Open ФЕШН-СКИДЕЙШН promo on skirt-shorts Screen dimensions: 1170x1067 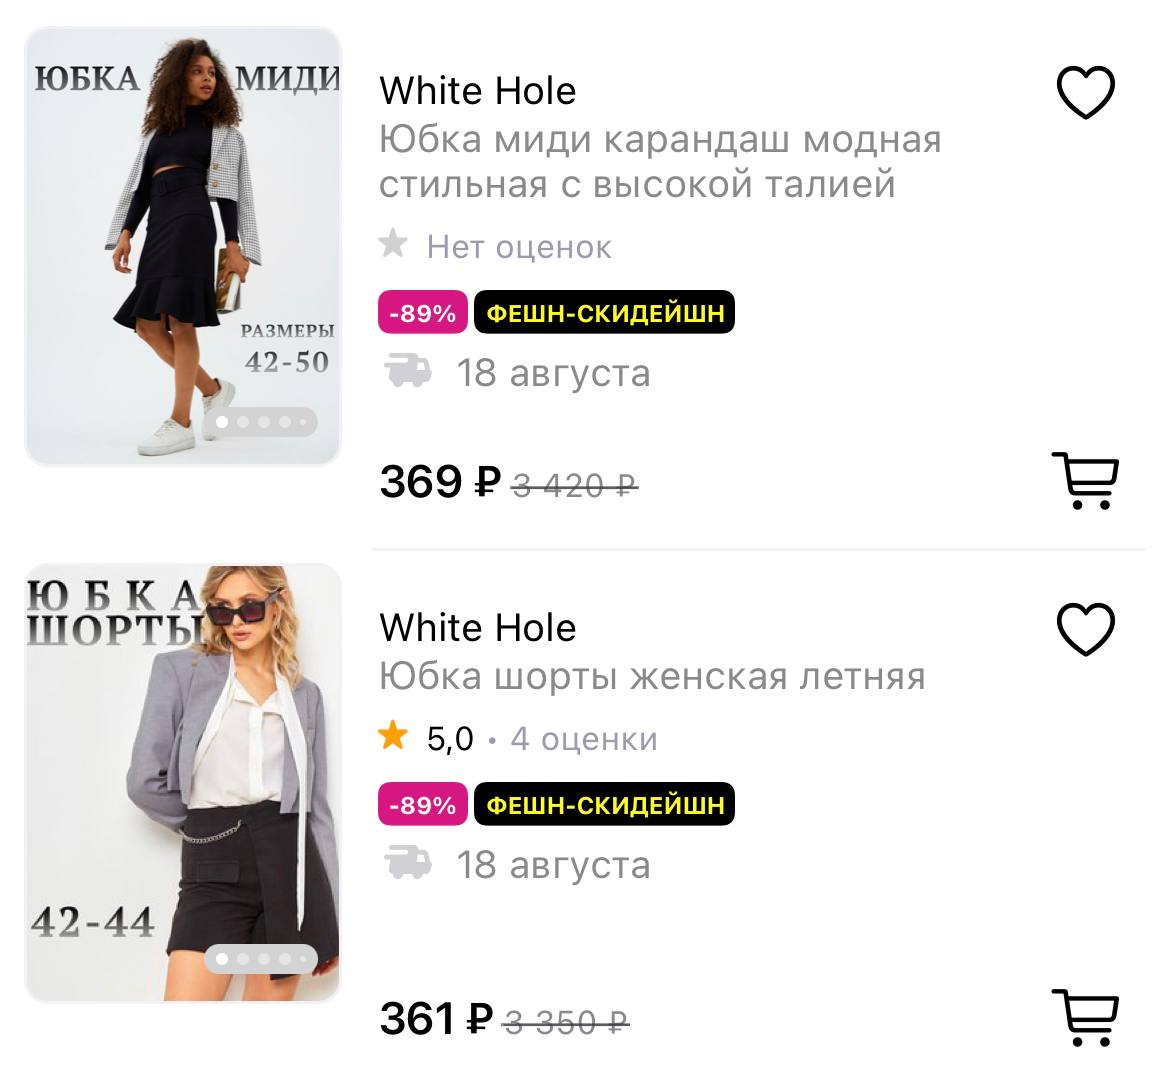[x=604, y=805]
